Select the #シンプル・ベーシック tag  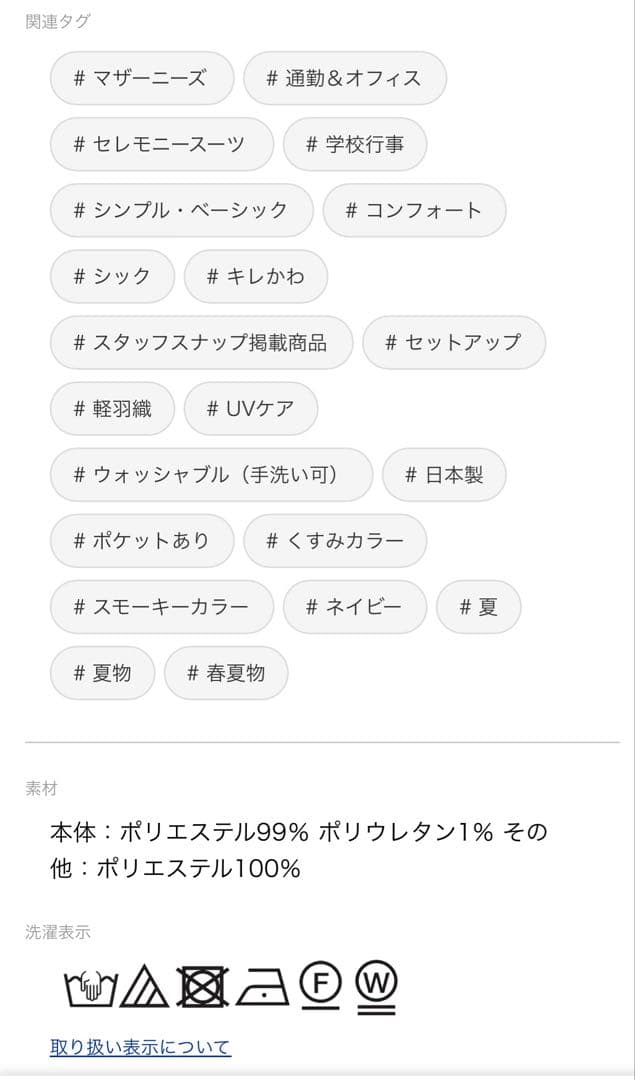coord(180,210)
